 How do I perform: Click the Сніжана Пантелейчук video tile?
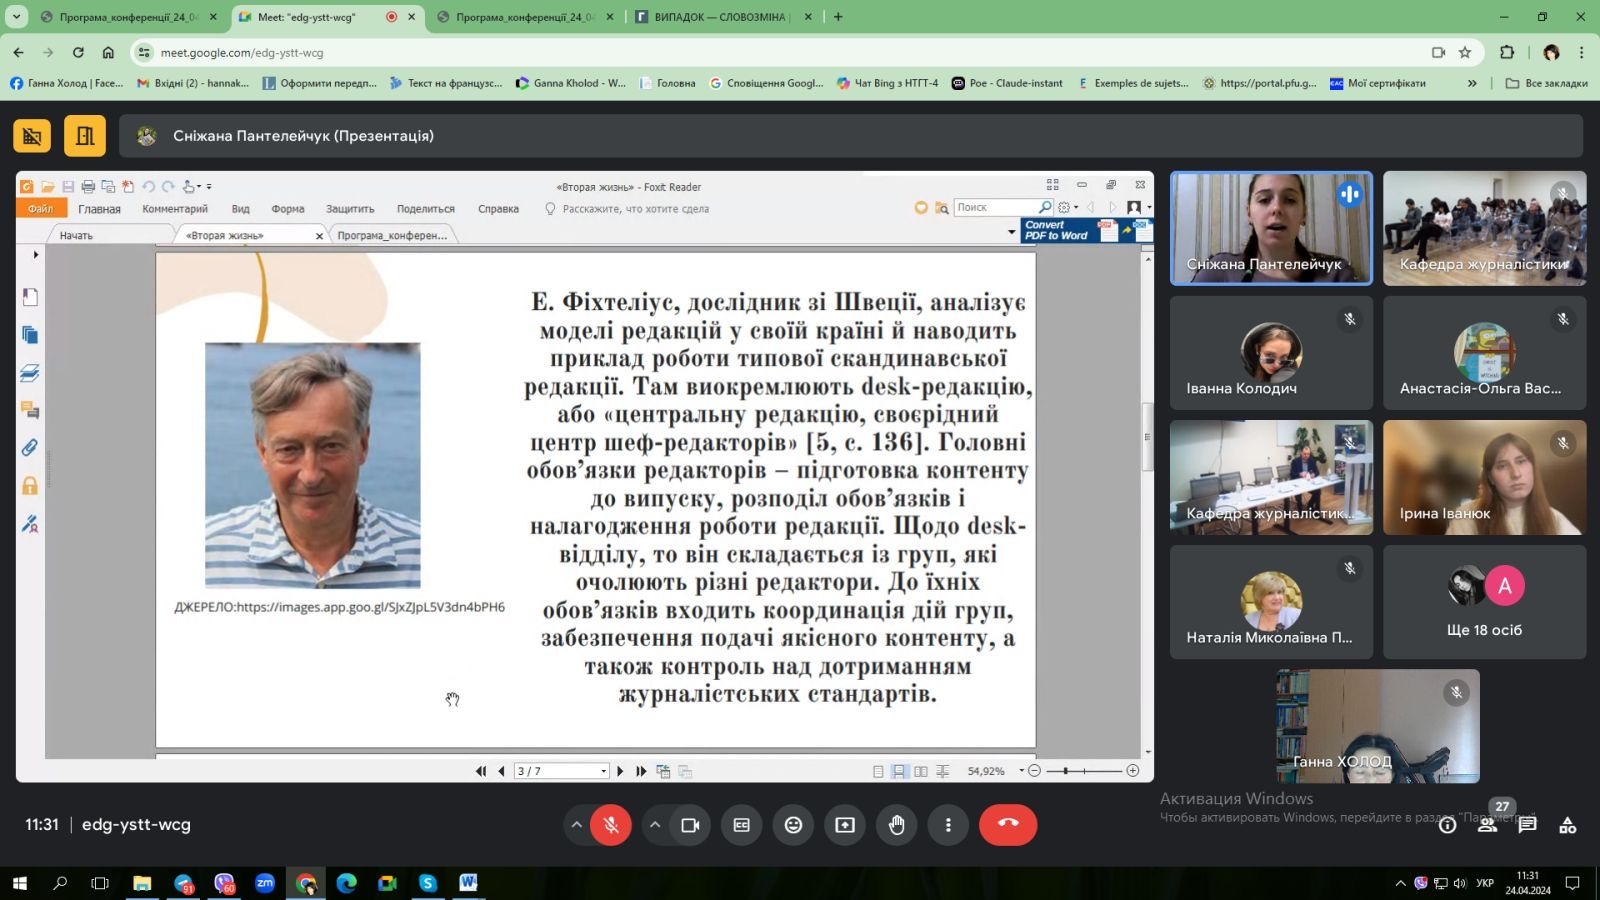1271,228
